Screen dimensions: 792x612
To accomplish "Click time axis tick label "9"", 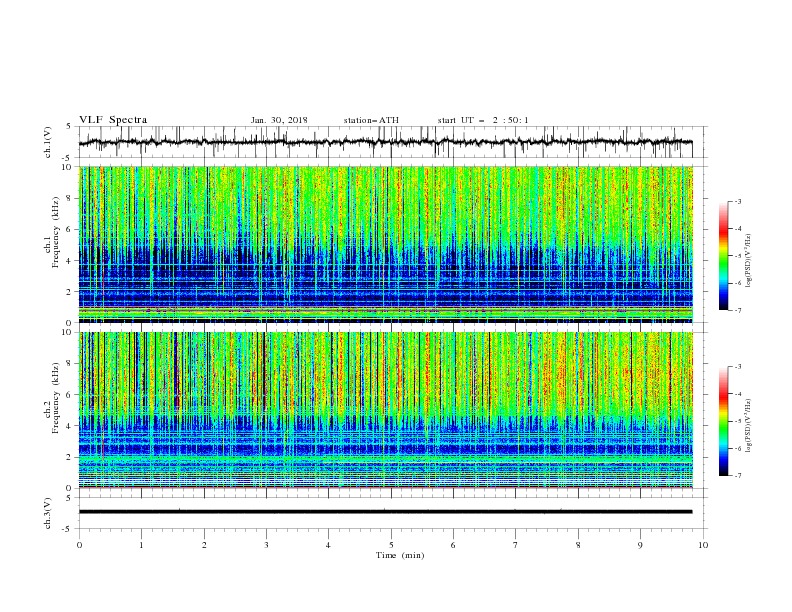I will 640,545.
